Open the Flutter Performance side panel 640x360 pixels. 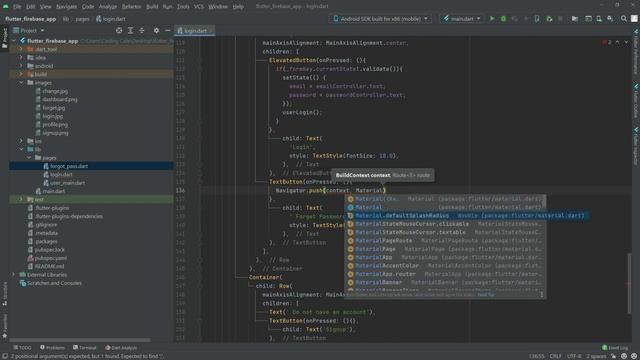point(636,52)
